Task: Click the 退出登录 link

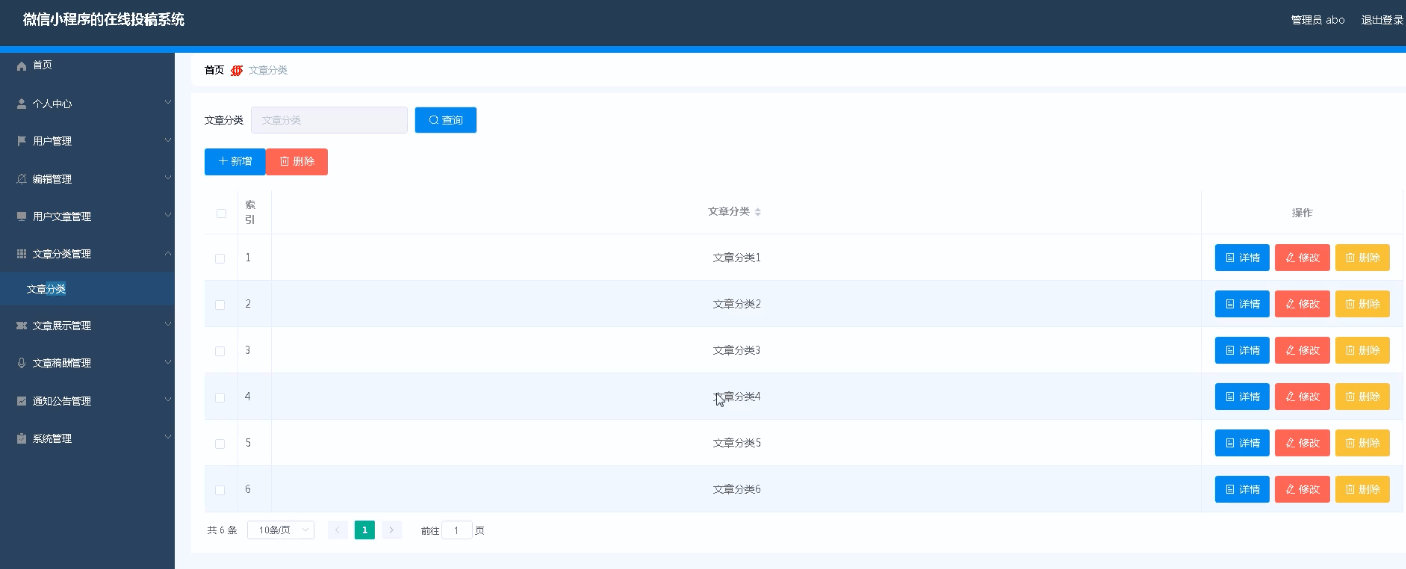Action: tap(1381, 20)
